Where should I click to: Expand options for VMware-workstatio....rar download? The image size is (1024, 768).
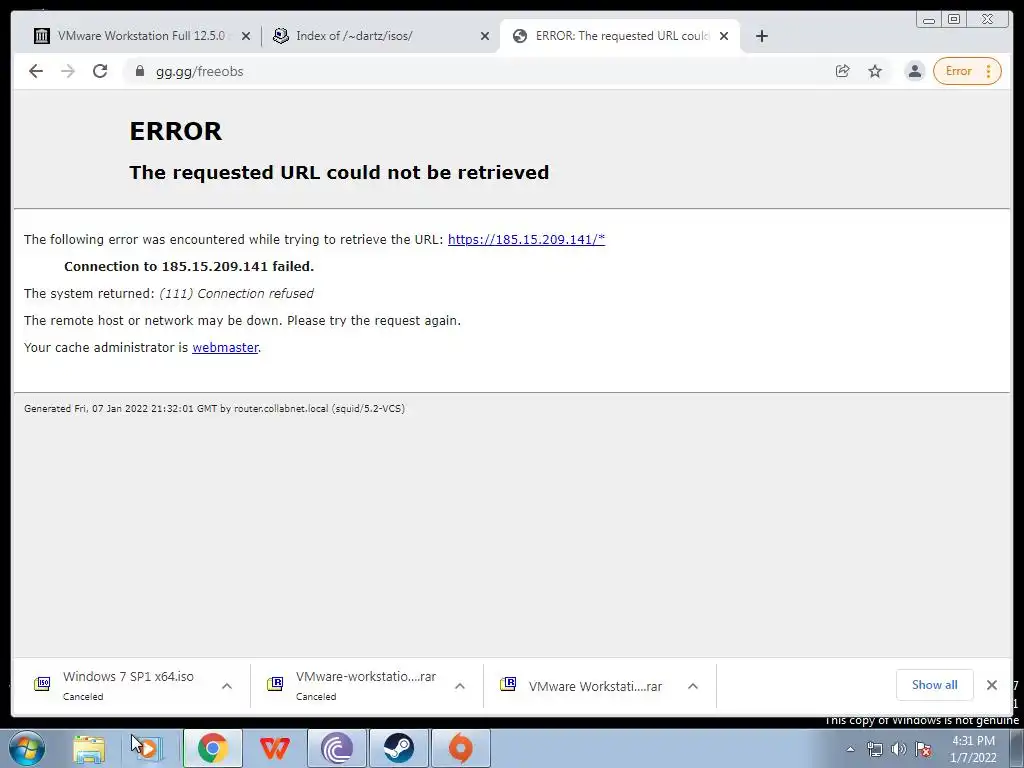click(x=460, y=686)
